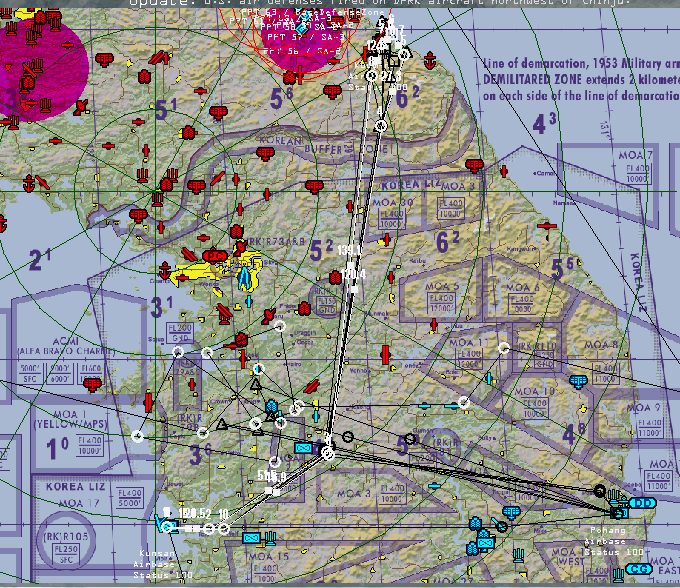
Task: Click the KOREAN BUFFER ZONE text
Action: click(x=323, y=146)
